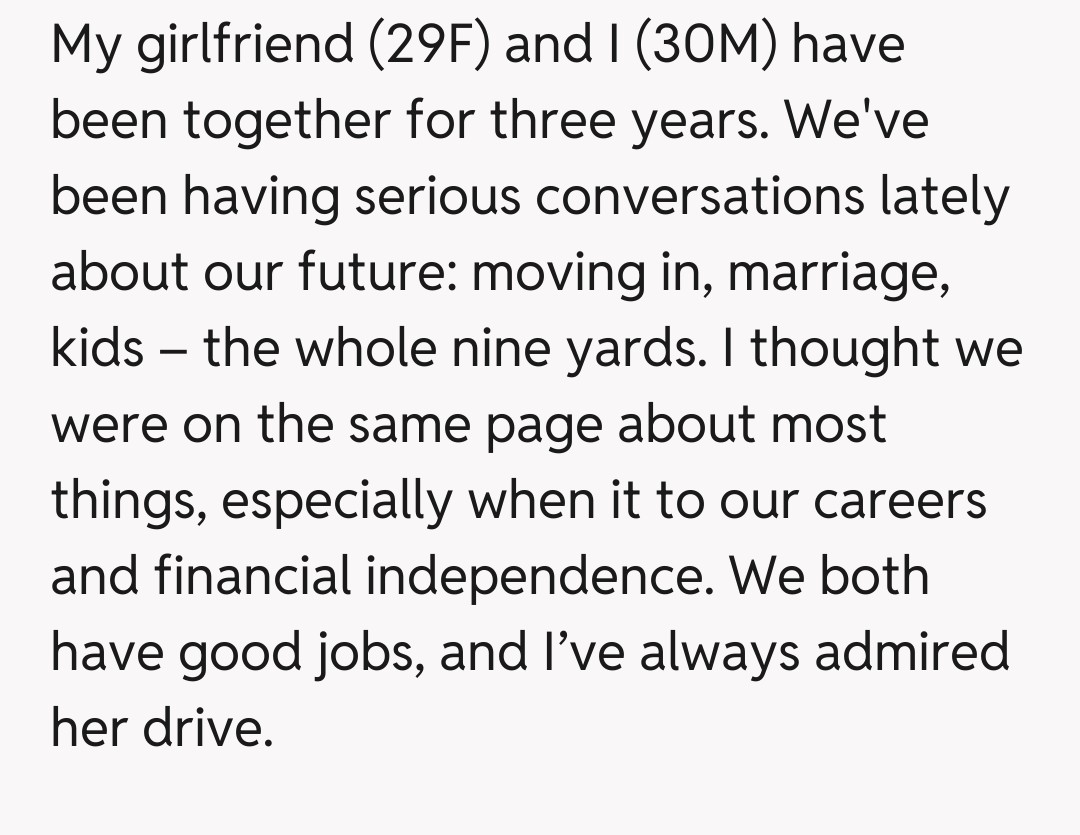Click the word "future:" before the colon list
Viewport: 1080px width, 835px height.
(377, 274)
